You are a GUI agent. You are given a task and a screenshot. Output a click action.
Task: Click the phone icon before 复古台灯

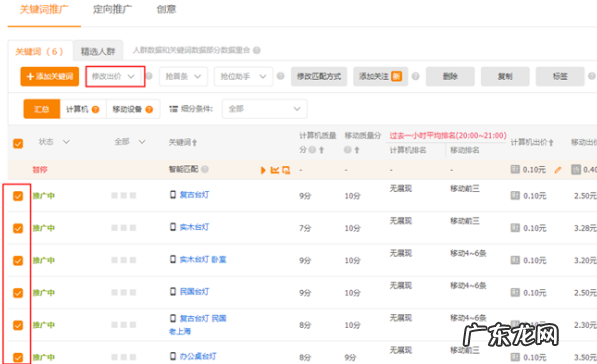click(173, 195)
